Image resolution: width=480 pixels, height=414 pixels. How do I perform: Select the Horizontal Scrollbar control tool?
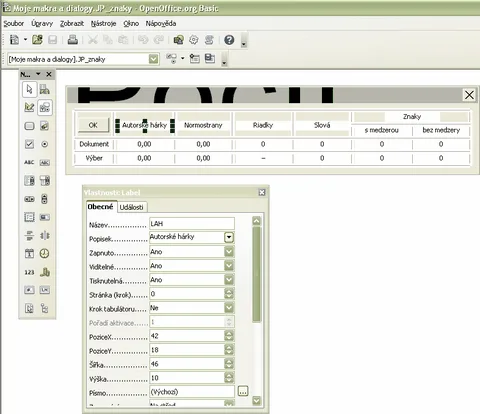pos(29,199)
